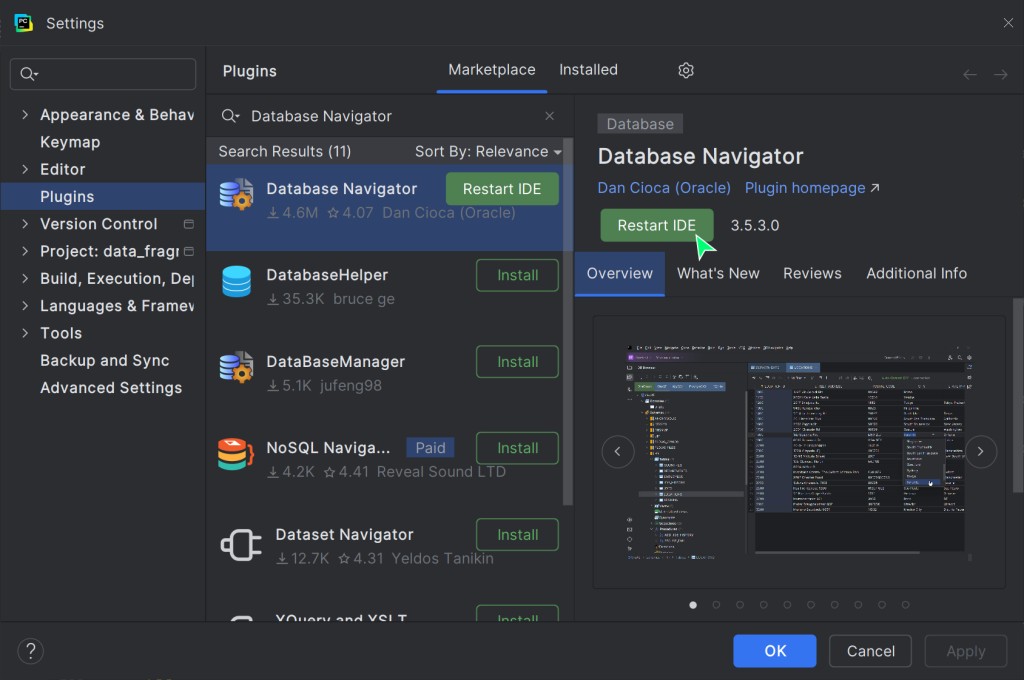This screenshot has width=1024, height=680.
Task: Open the What's New tab
Action: point(718,273)
